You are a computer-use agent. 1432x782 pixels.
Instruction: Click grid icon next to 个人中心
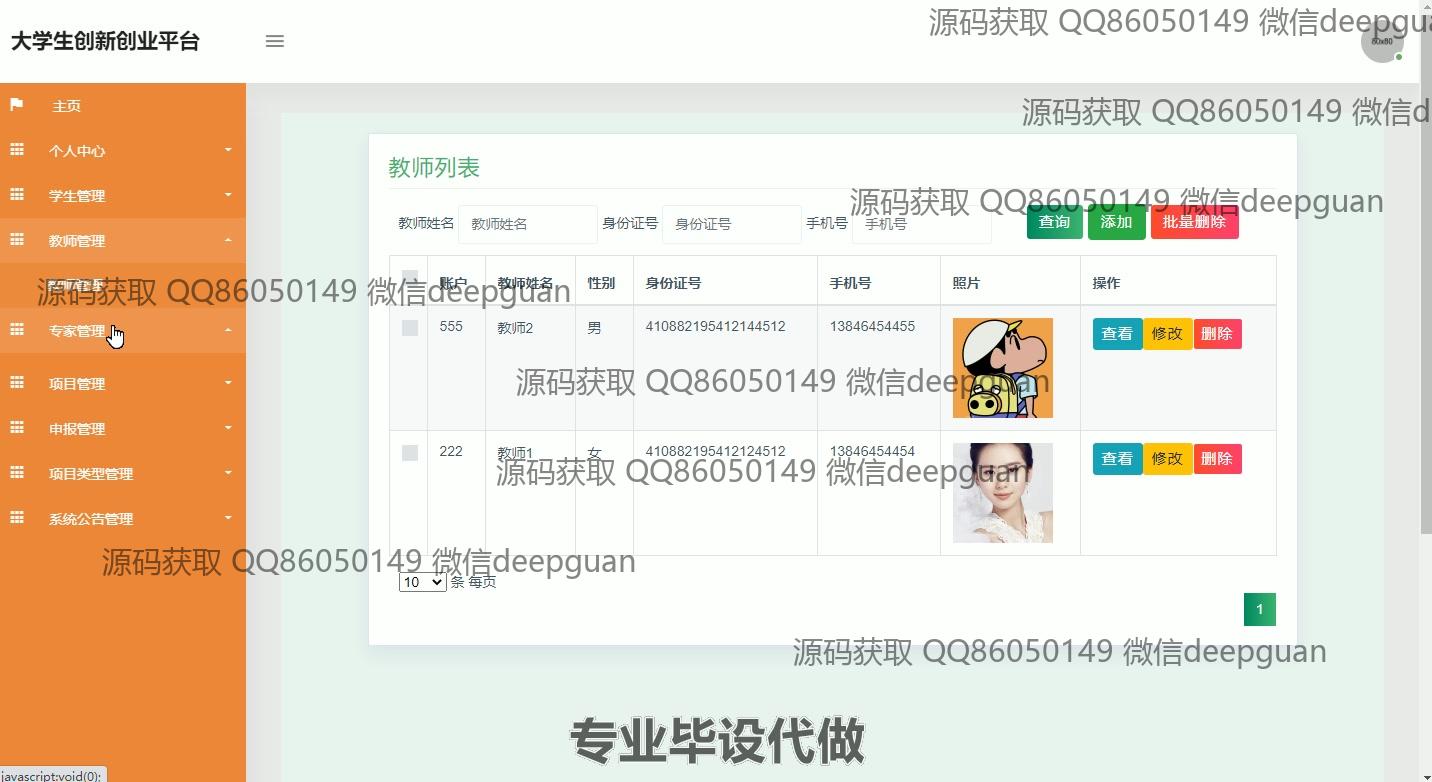pos(17,150)
